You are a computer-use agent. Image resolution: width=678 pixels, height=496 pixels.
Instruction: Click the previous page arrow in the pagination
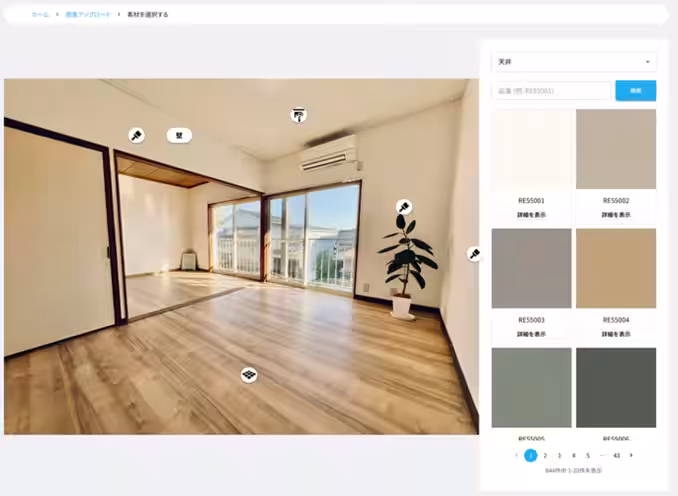coord(516,455)
